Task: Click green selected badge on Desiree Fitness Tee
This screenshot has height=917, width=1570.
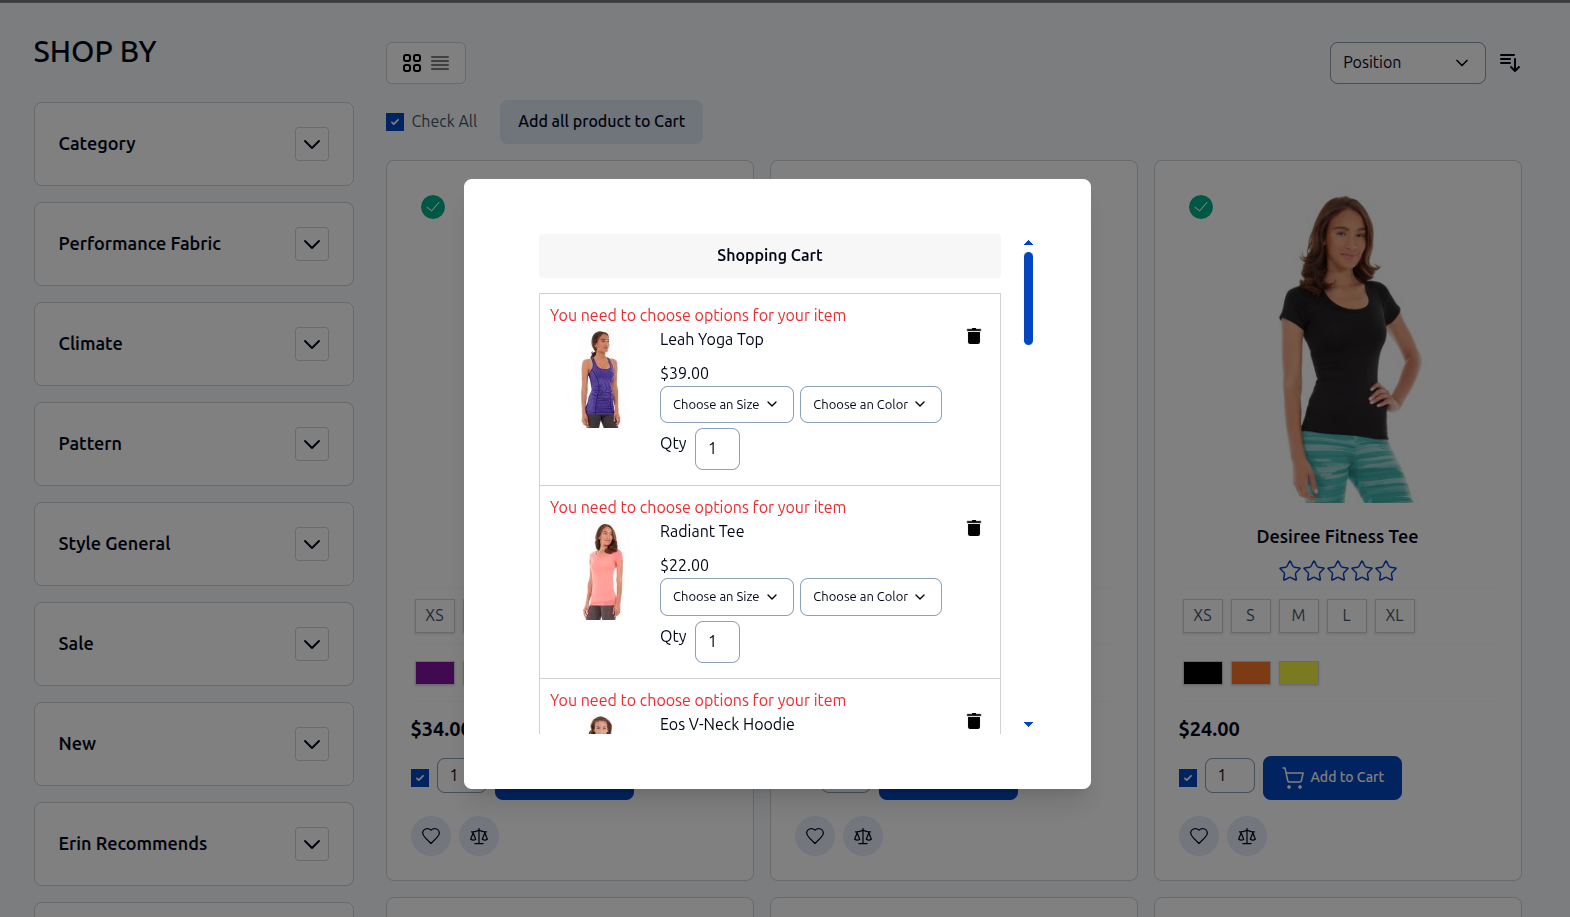Action: coord(1201,207)
